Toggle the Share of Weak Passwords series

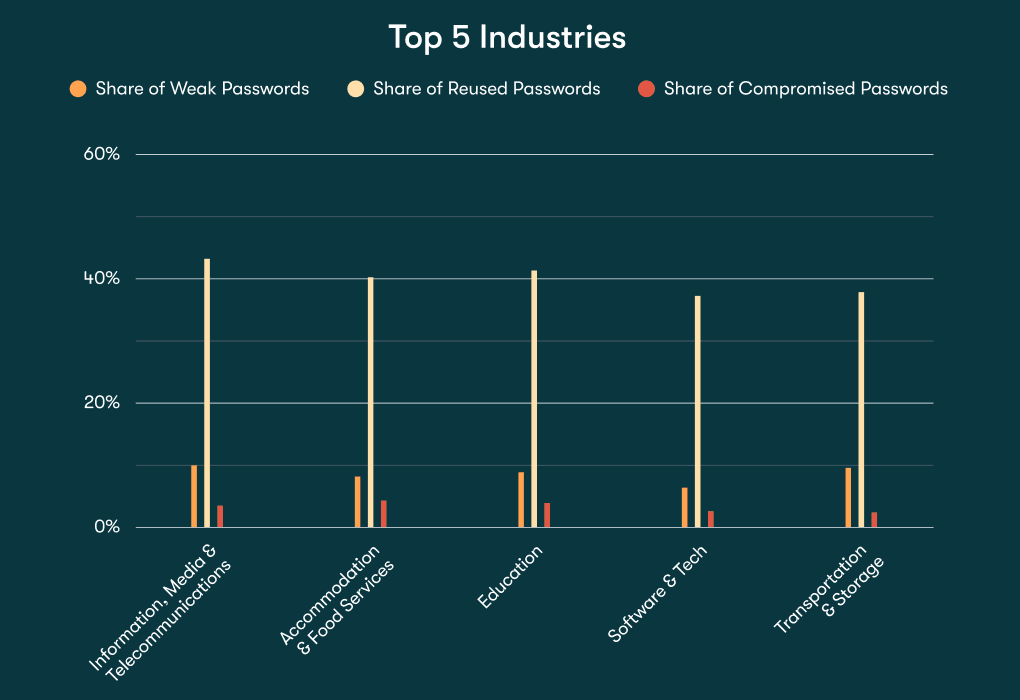pyautogui.click(x=190, y=88)
